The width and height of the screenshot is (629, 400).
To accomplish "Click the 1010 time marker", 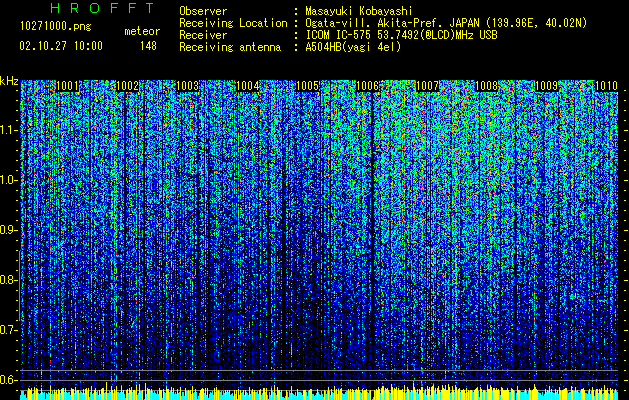I will click(x=606, y=86).
